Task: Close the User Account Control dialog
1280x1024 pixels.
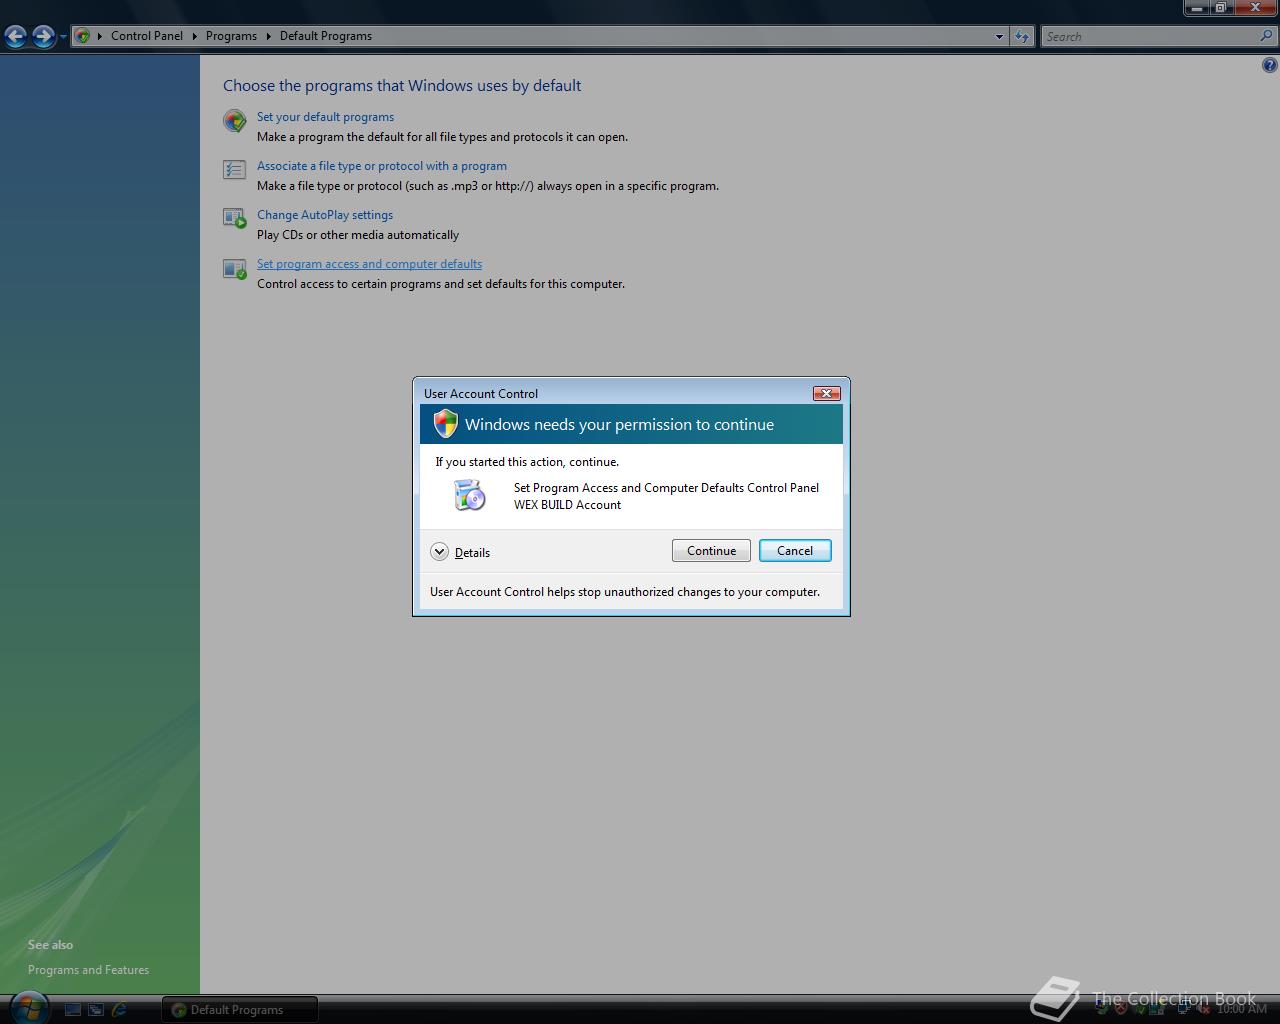Action: coord(826,393)
